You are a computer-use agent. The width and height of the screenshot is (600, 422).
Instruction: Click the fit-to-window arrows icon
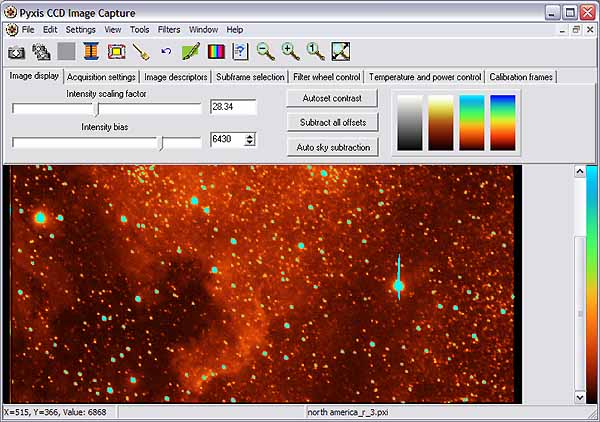click(341, 52)
